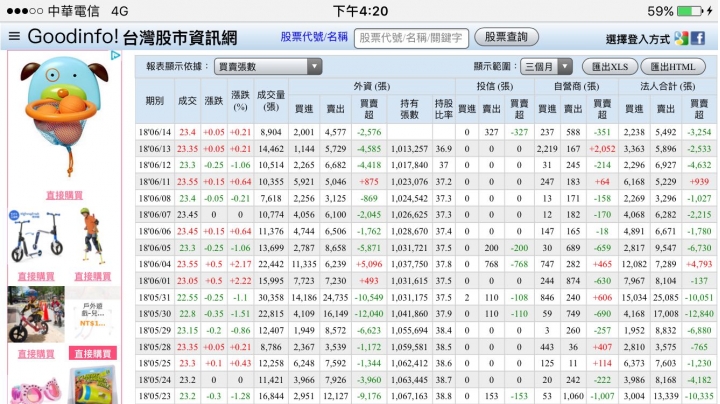Click the Goodinfo! 台灣股市資訊網 title

pos(132,37)
